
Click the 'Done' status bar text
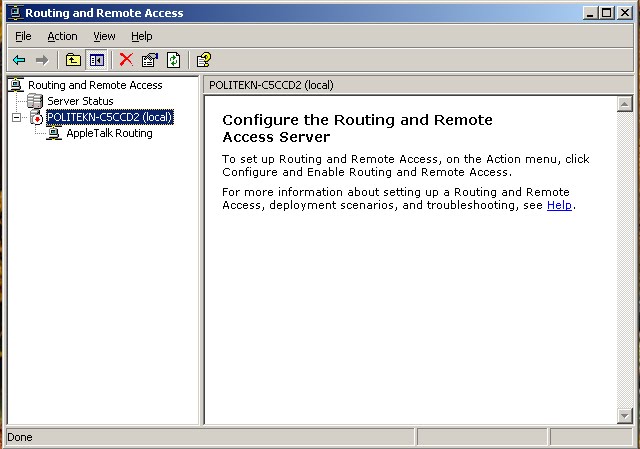tap(20, 437)
